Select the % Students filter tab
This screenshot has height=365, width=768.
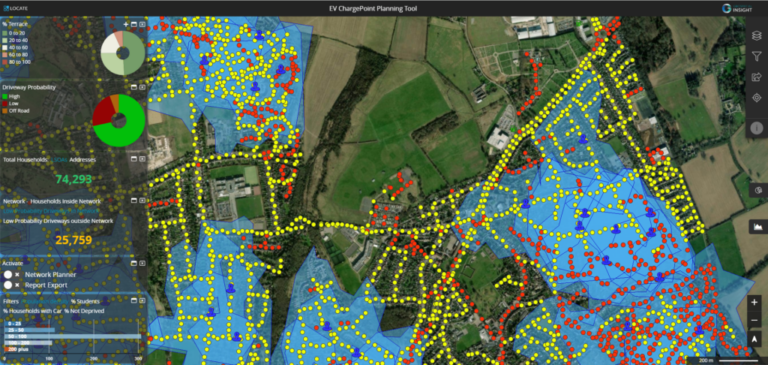click(x=85, y=301)
